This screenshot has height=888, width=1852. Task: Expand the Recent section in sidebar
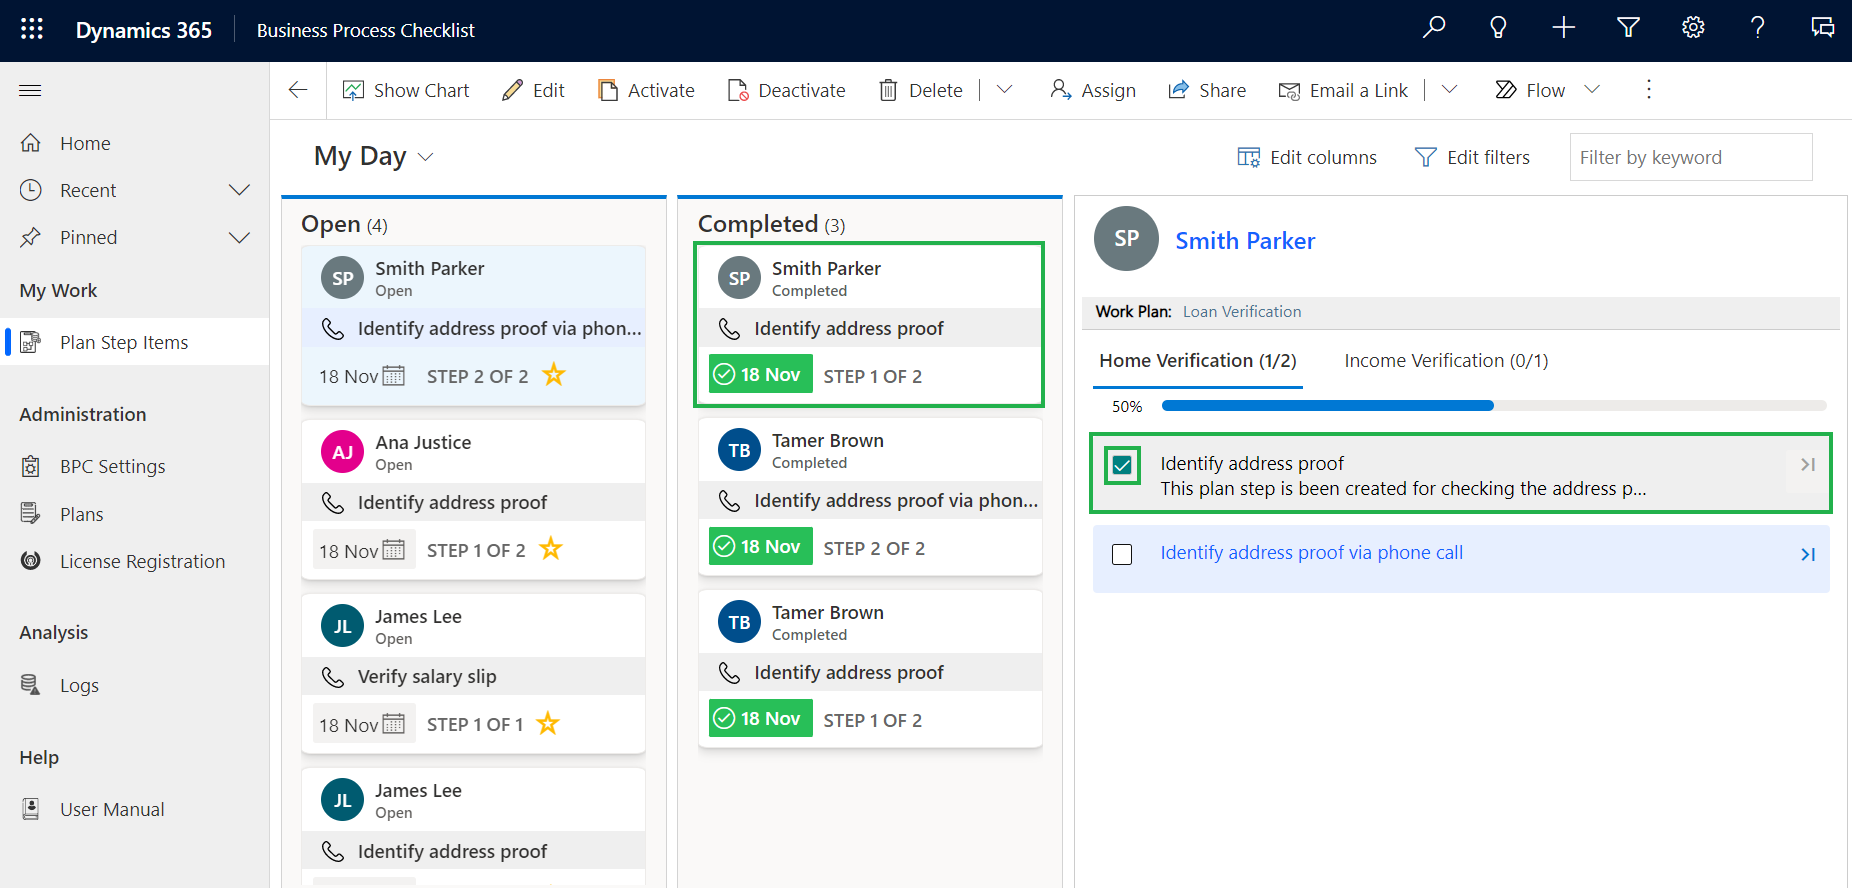[x=239, y=190]
